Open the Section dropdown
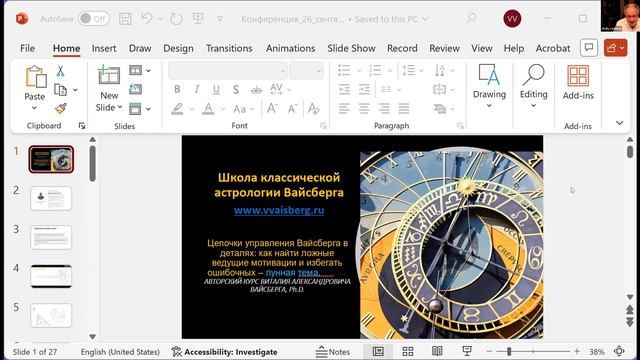Image resolution: width=640 pixels, height=360 pixels. coord(140,109)
